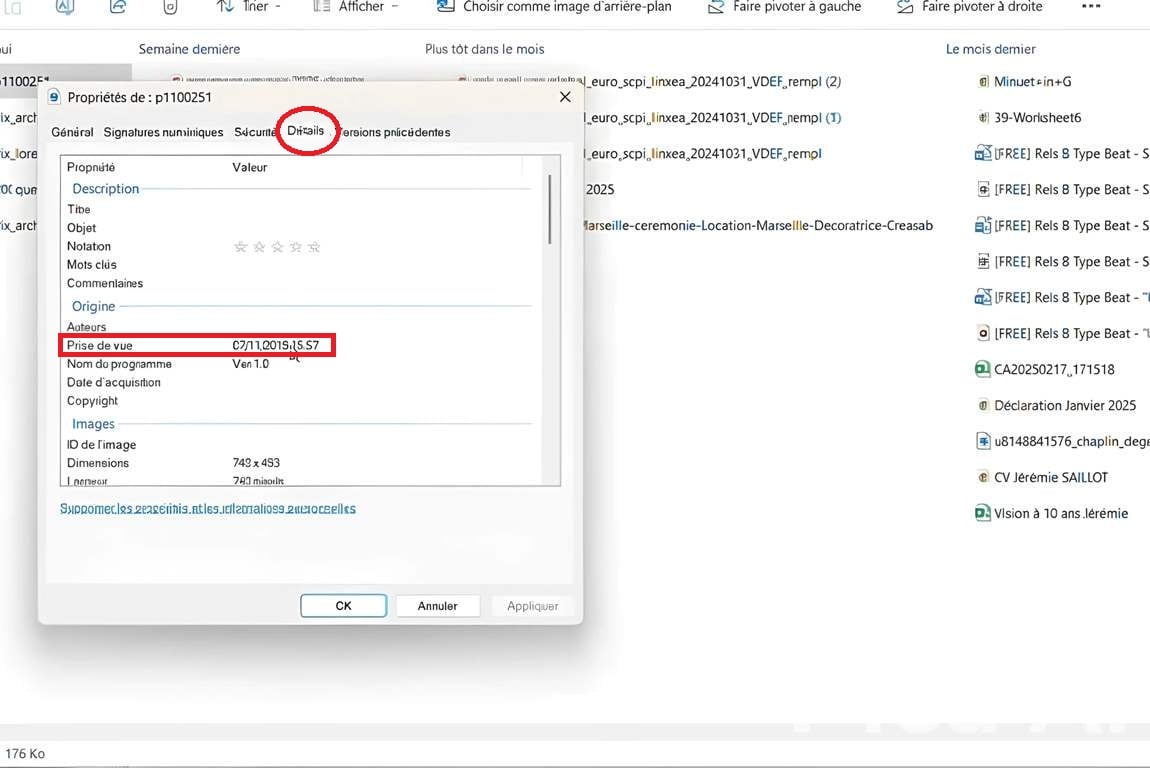
Task: Click the CV Jérémie SAILLOT file icon
Action: 983,477
